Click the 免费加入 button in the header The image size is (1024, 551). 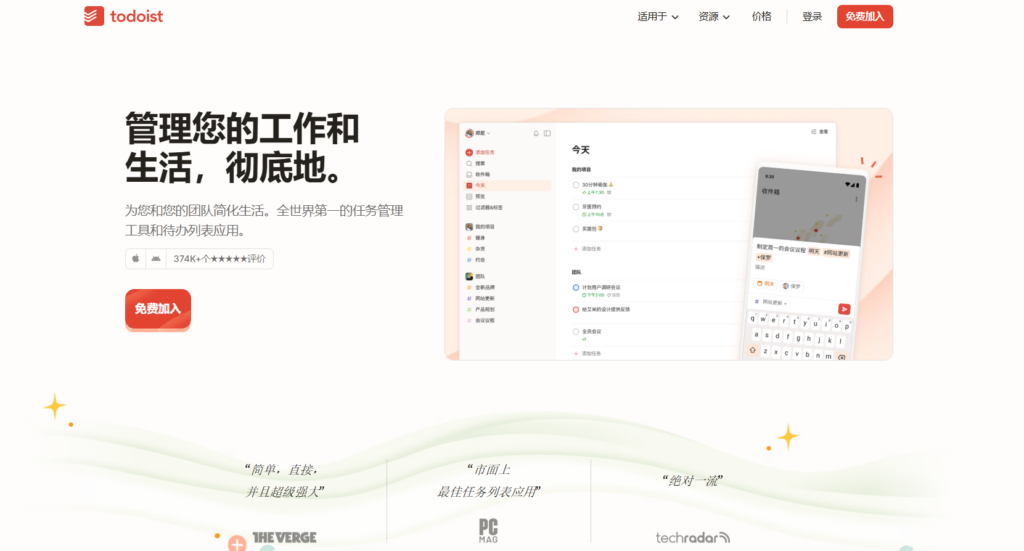[x=865, y=16]
